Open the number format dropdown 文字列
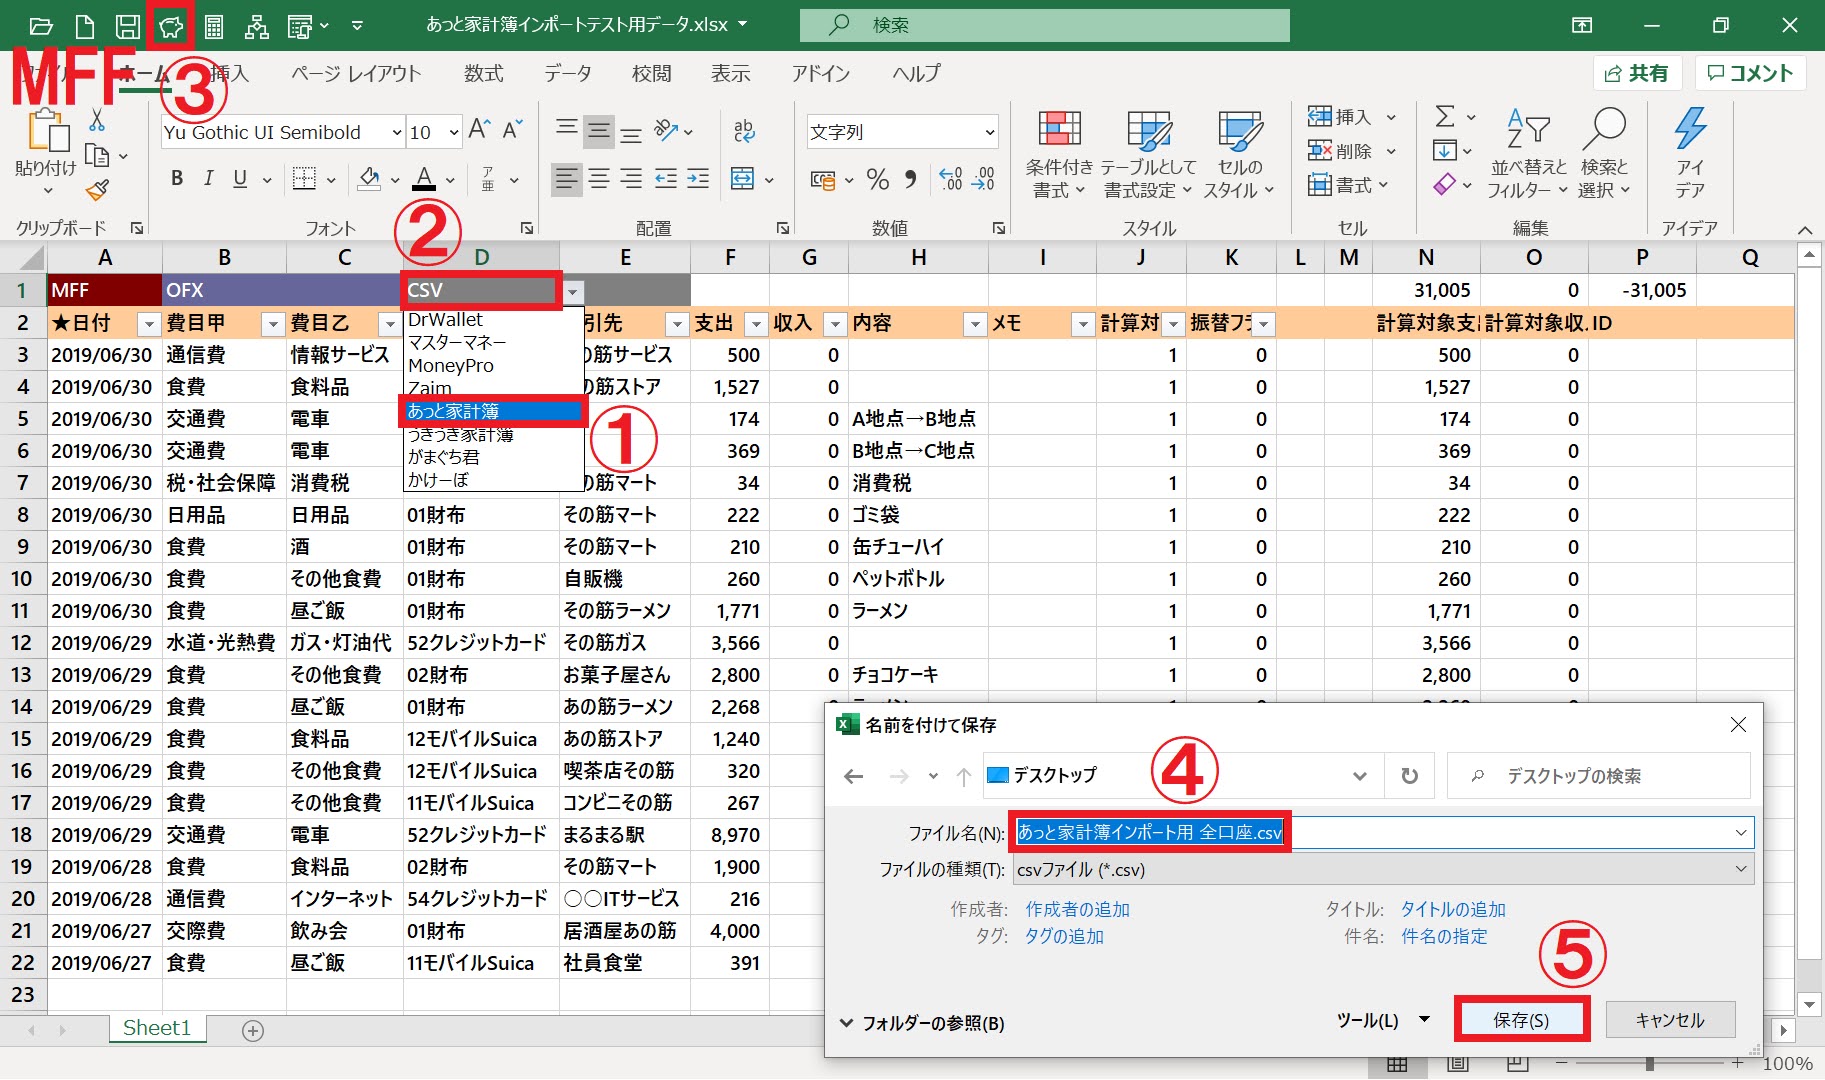Viewport: 1825px width, 1080px height. [990, 132]
